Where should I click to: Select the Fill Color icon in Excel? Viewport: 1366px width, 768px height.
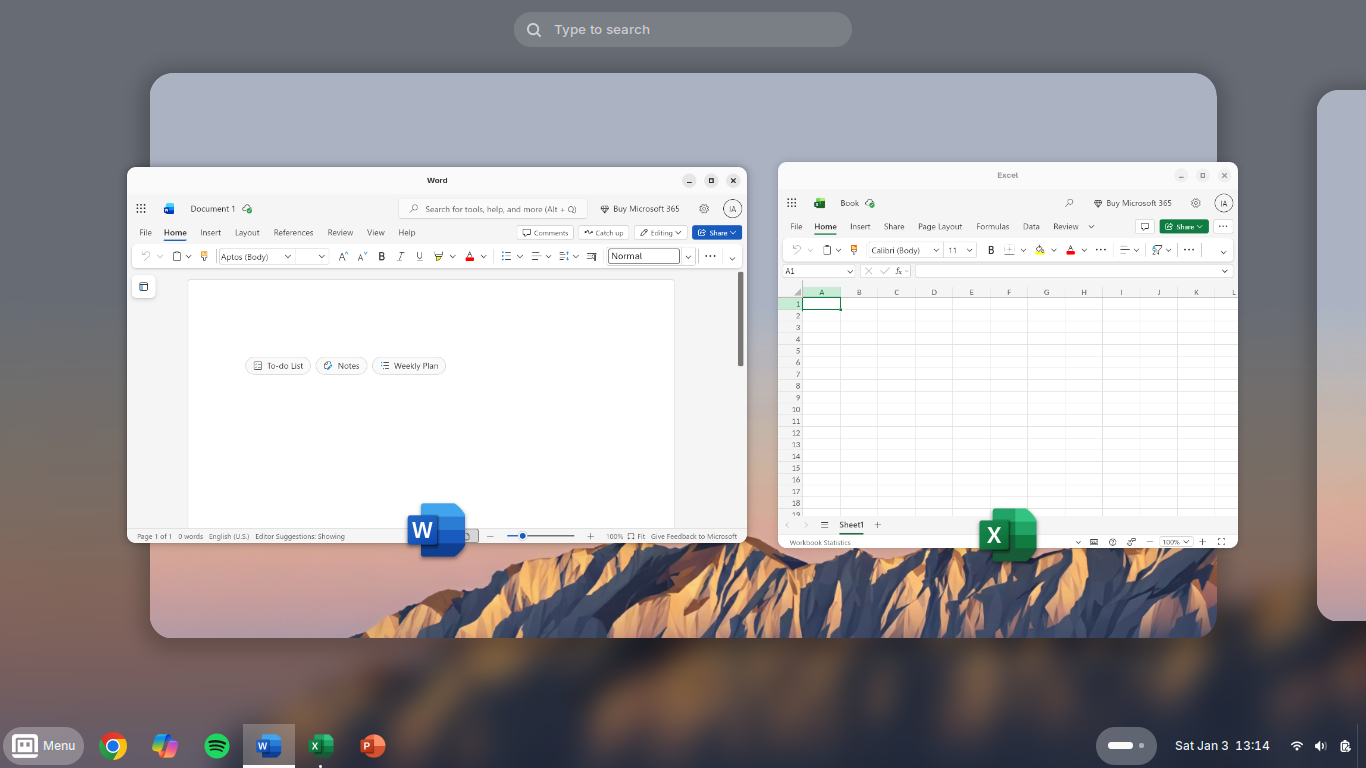(1038, 249)
